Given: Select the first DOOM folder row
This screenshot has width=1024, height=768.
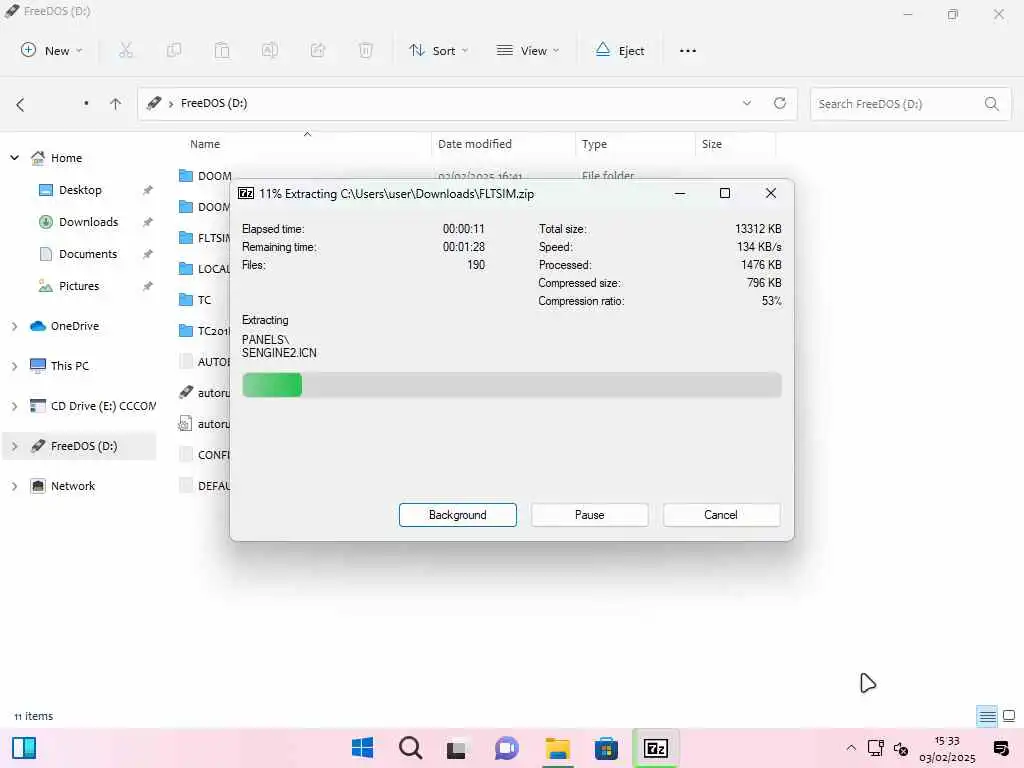Looking at the screenshot, I should tap(204, 176).
